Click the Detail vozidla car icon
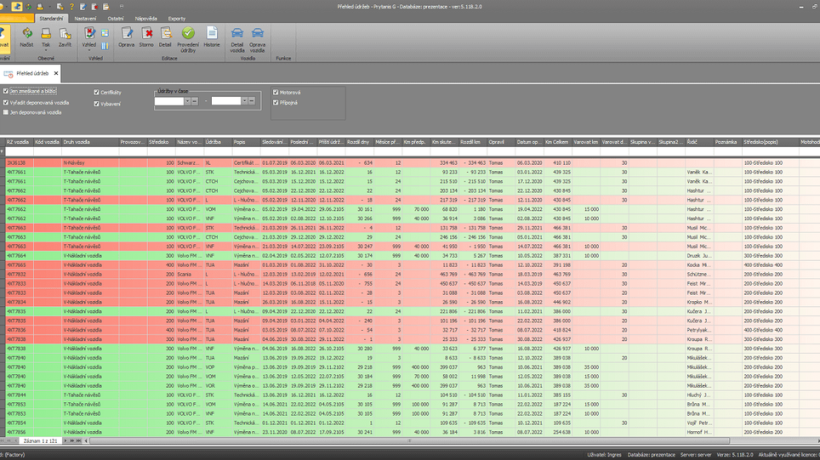 coord(238,35)
